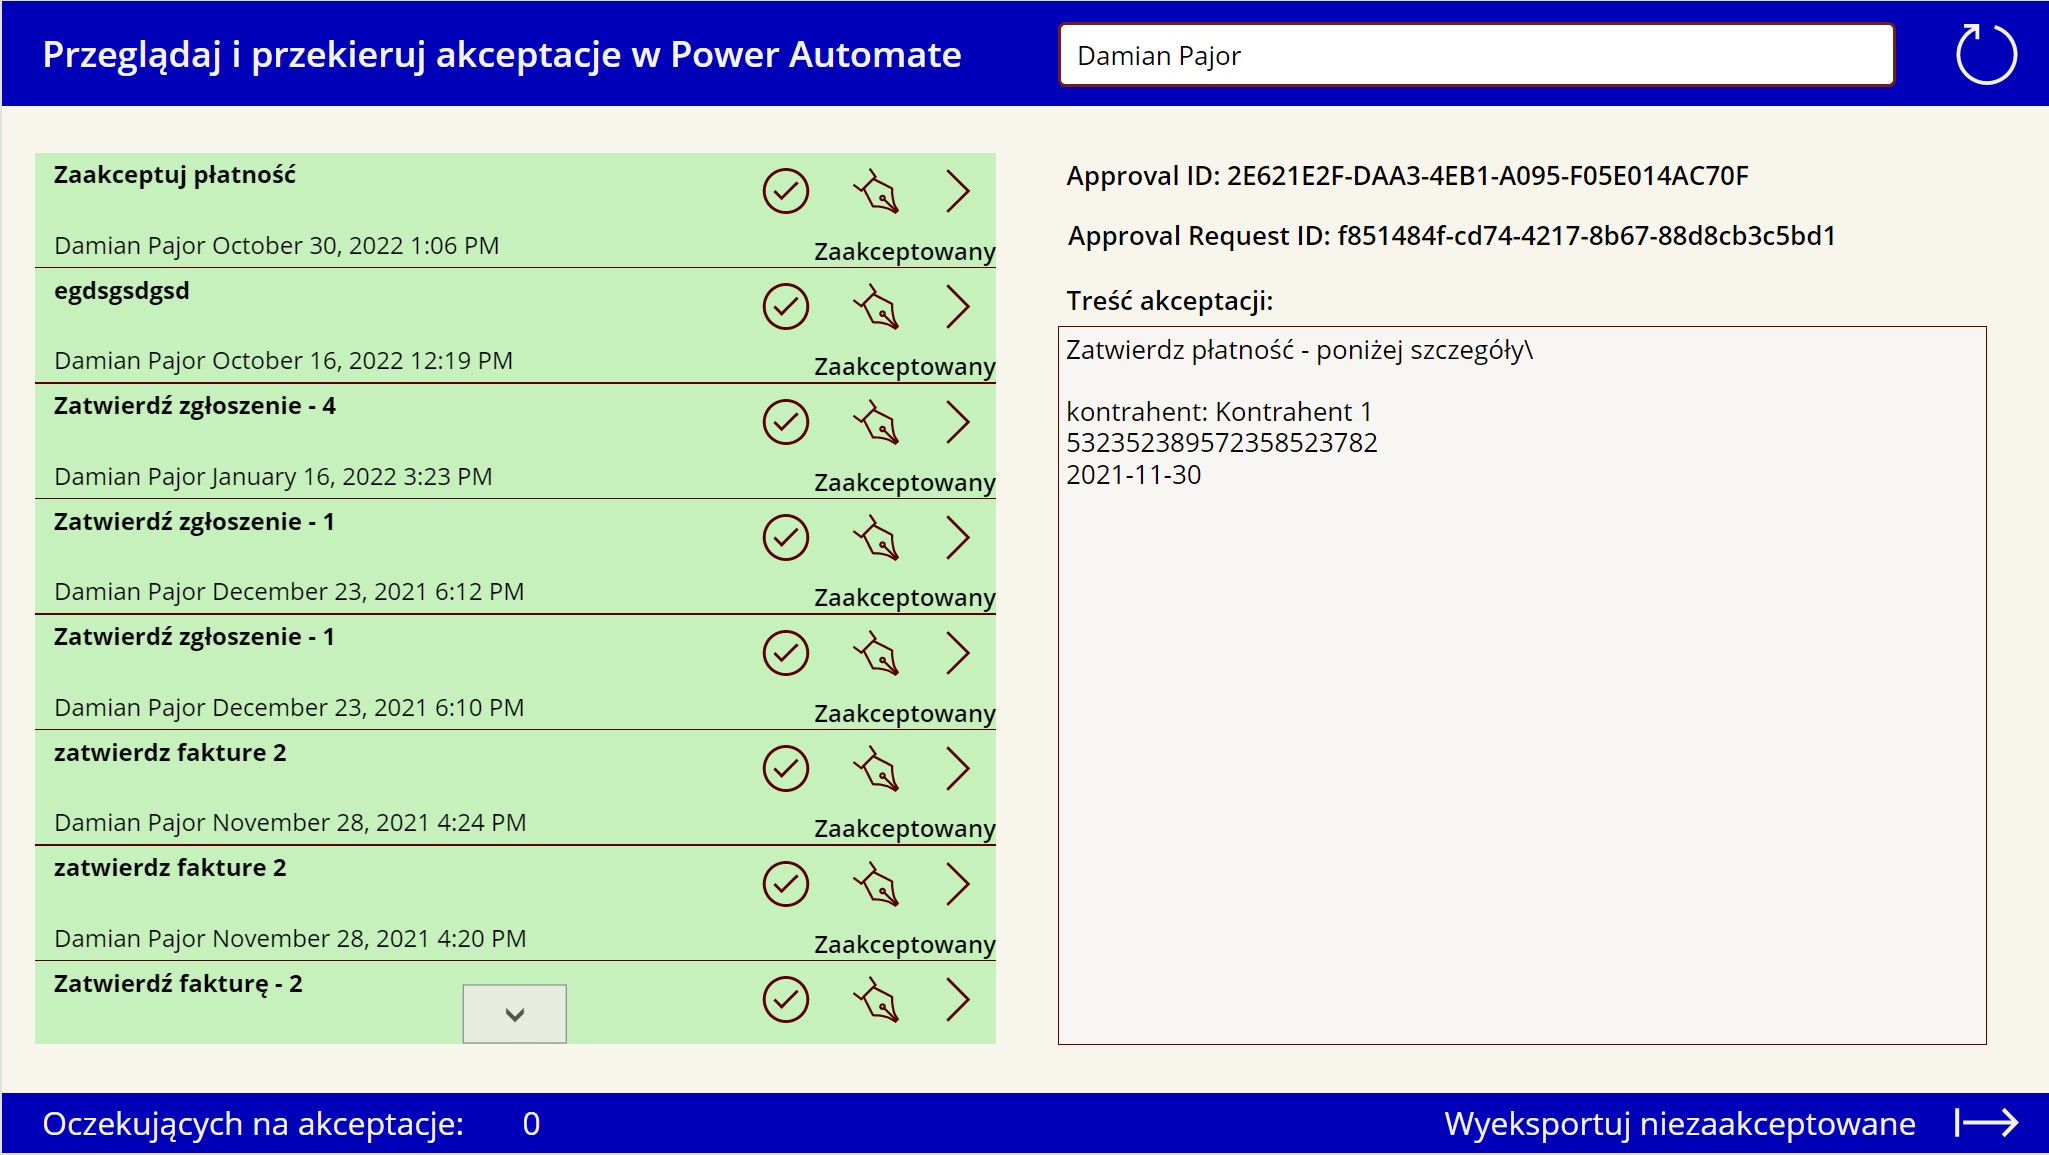Click pen icon for Zatwierdź fakturę - 2
Screen dimensions: 2049x1155
pyautogui.click(x=876, y=999)
